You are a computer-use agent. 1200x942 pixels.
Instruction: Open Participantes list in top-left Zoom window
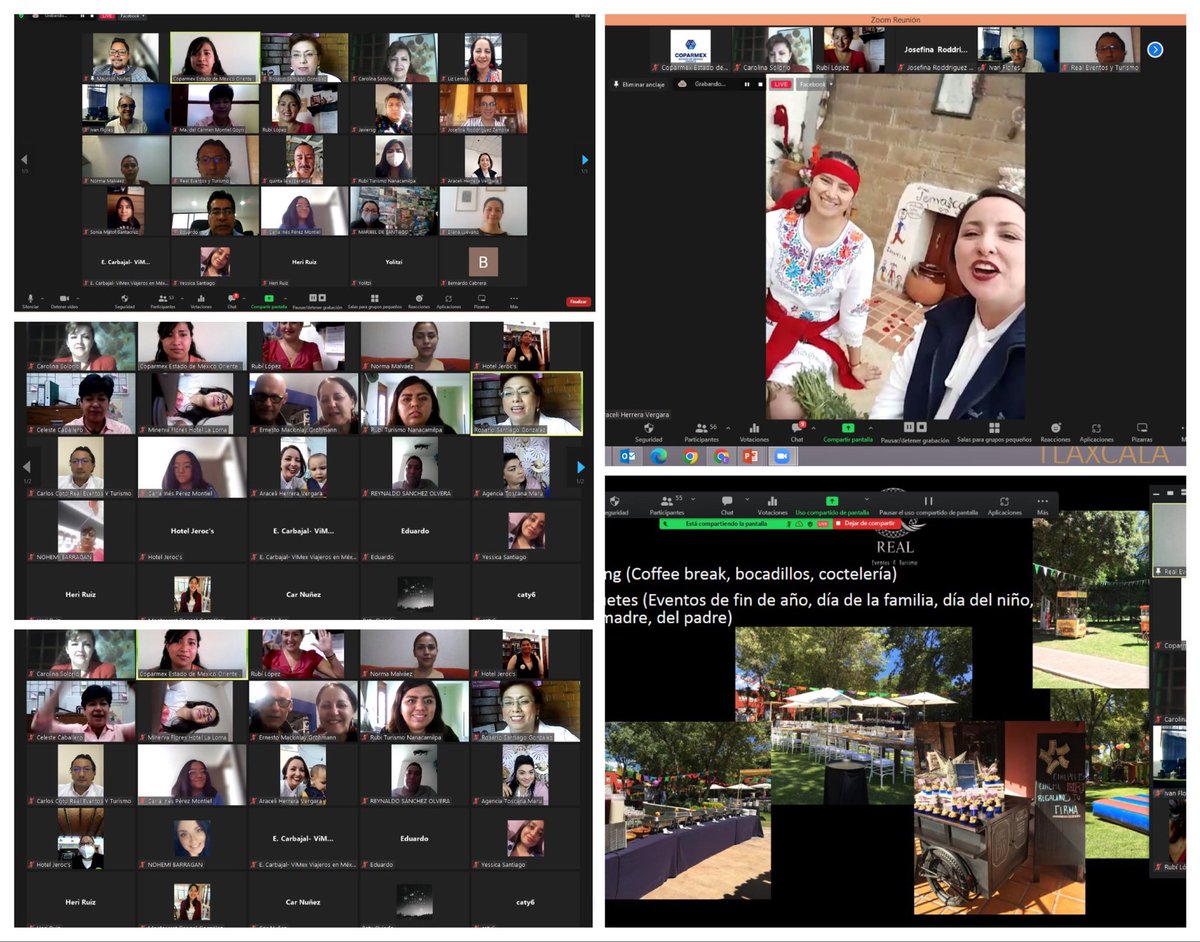tap(163, 301)
